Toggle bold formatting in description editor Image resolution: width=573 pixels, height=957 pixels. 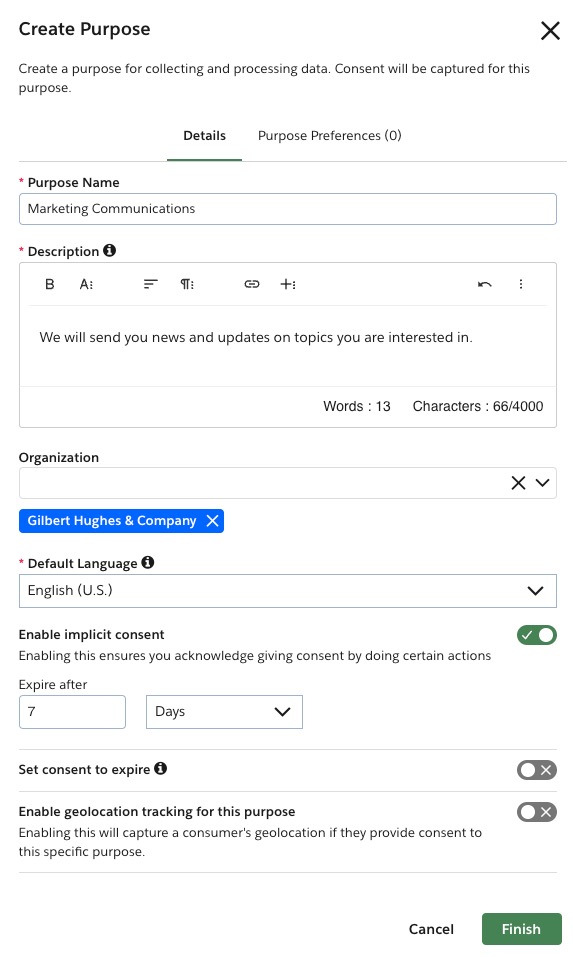[50, 284]
